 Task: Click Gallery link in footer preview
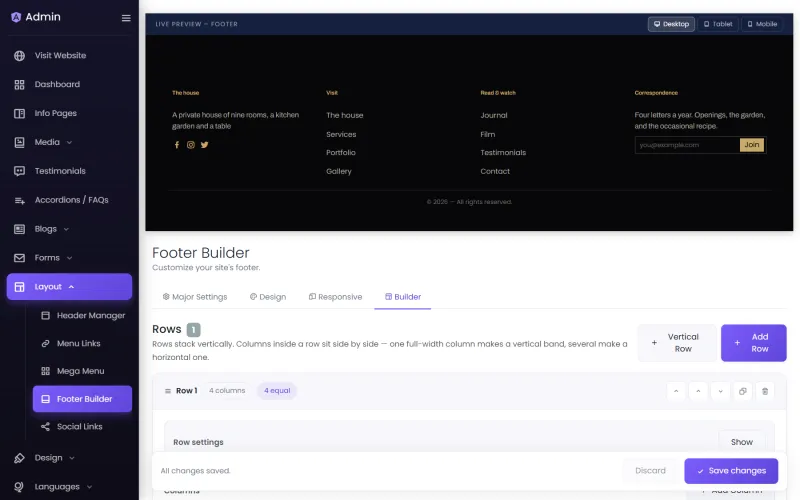tap(339, 171)
